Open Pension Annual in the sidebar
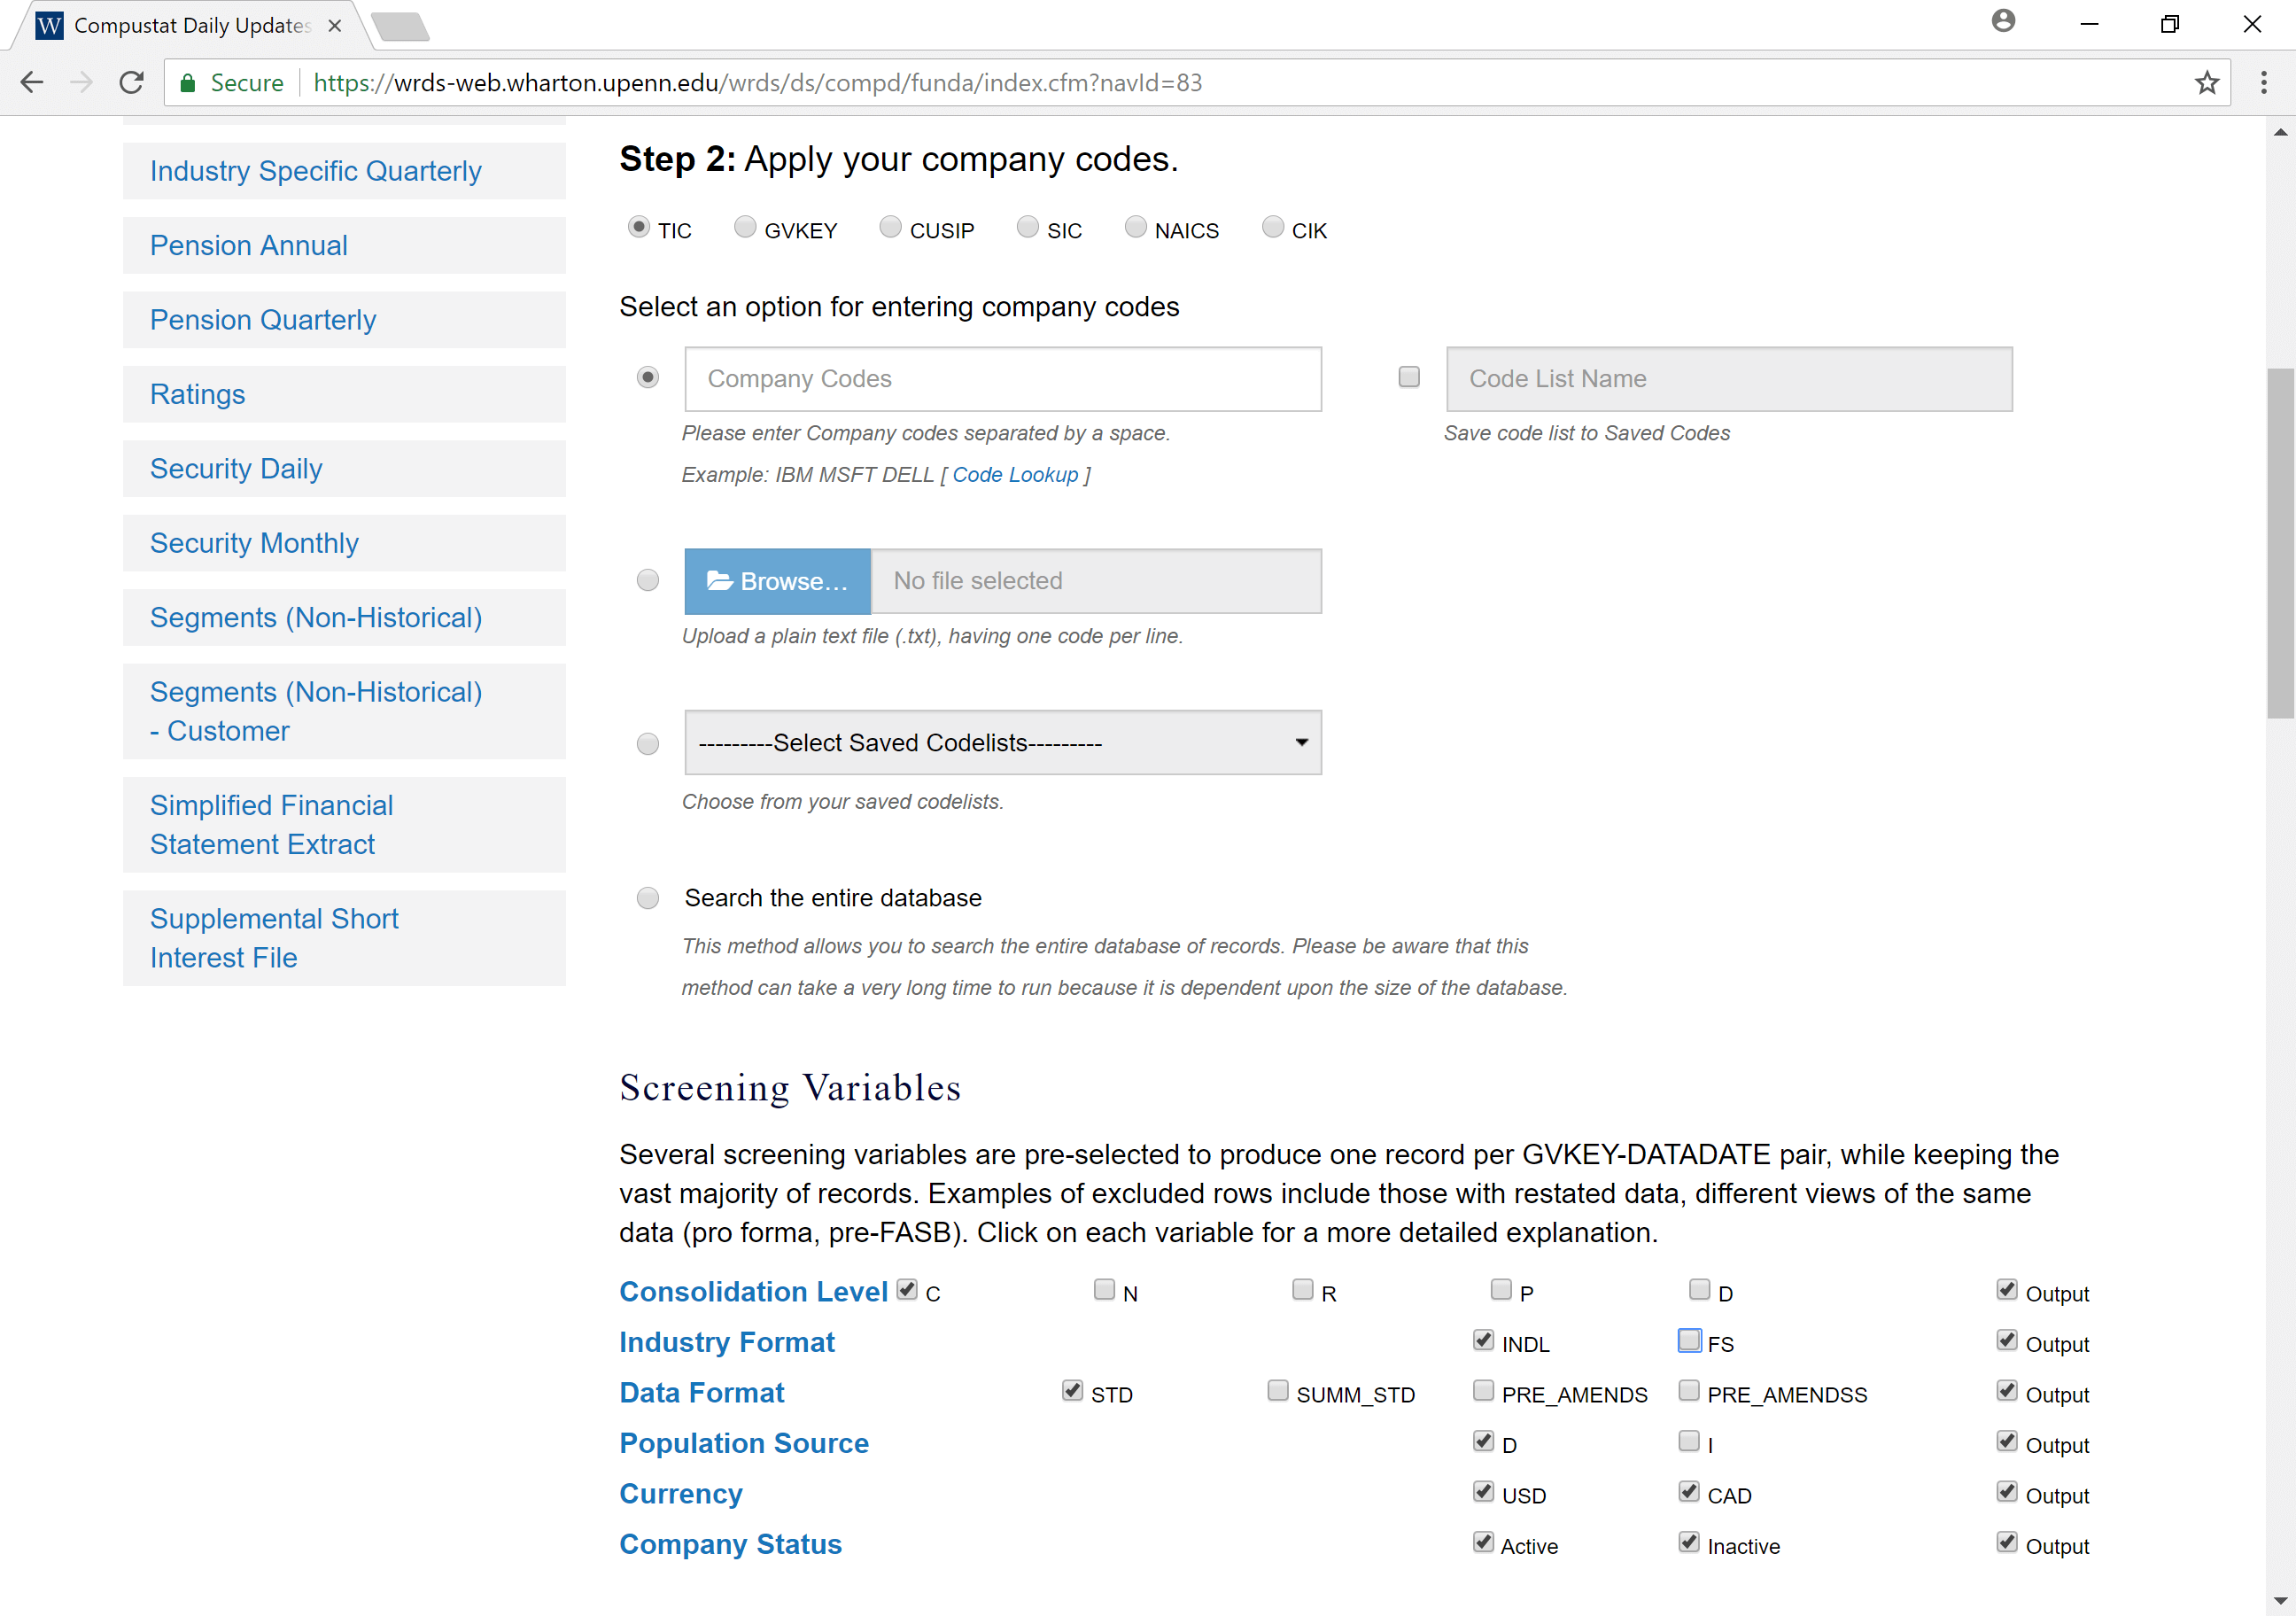Screen dimensions: 2296x1616 tap(249, 245)
